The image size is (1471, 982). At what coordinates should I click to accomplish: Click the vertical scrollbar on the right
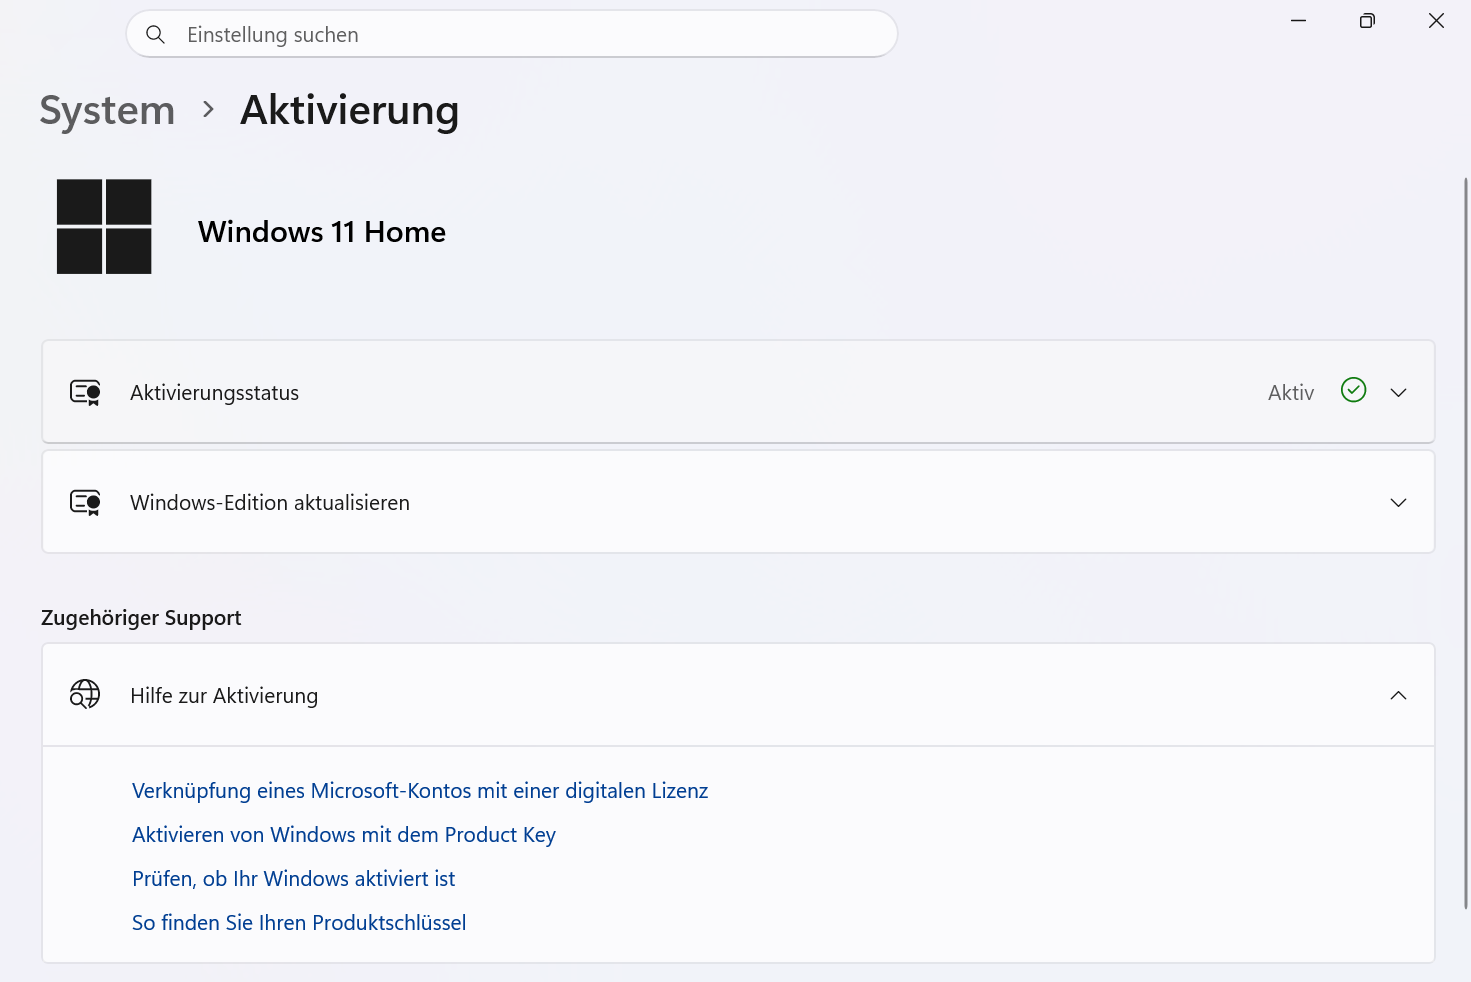1466,543
